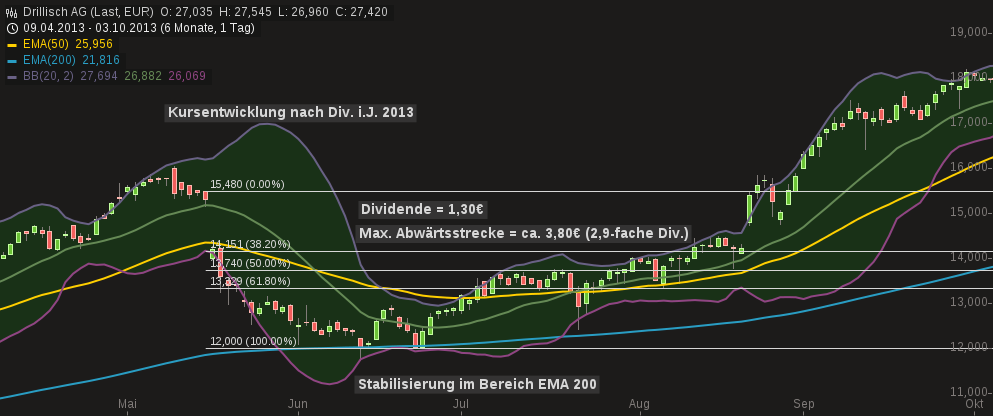Click the 'Sep' month on time axis
Image resolution: width=993 pixels, height=416 pixels.
[804, 404]
